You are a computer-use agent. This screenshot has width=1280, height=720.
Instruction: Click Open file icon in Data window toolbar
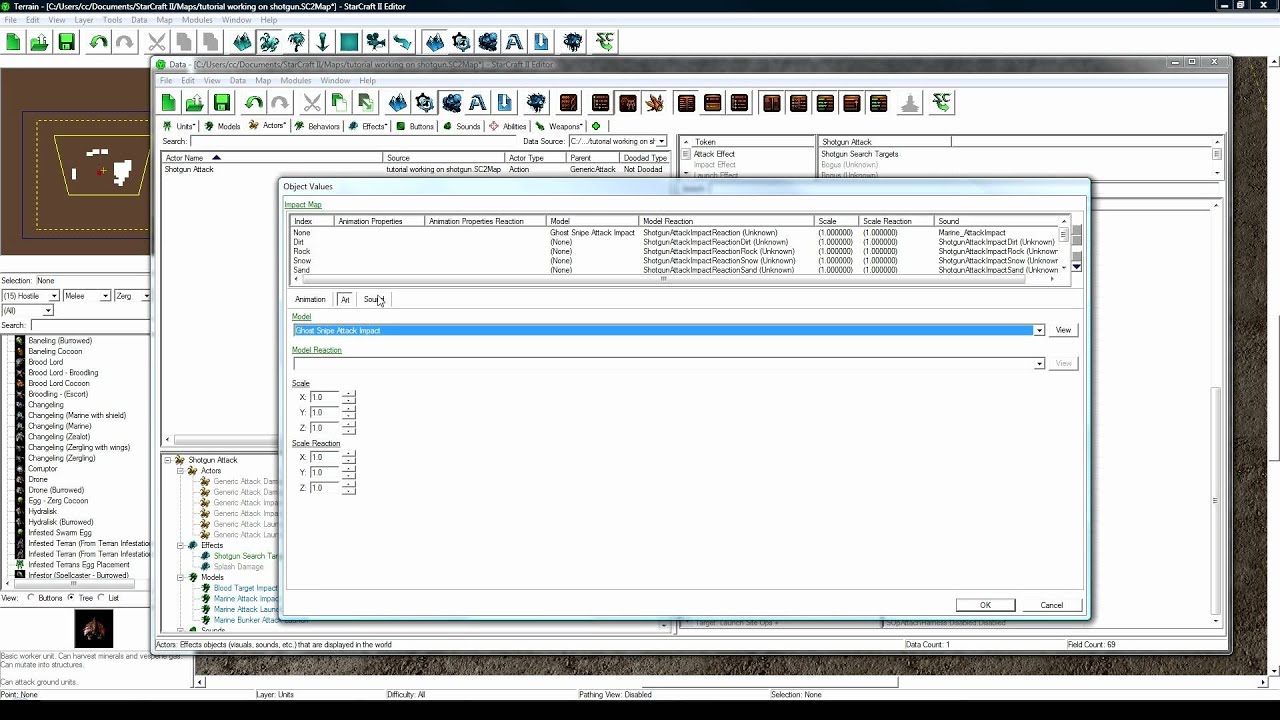tap(195, 102)
